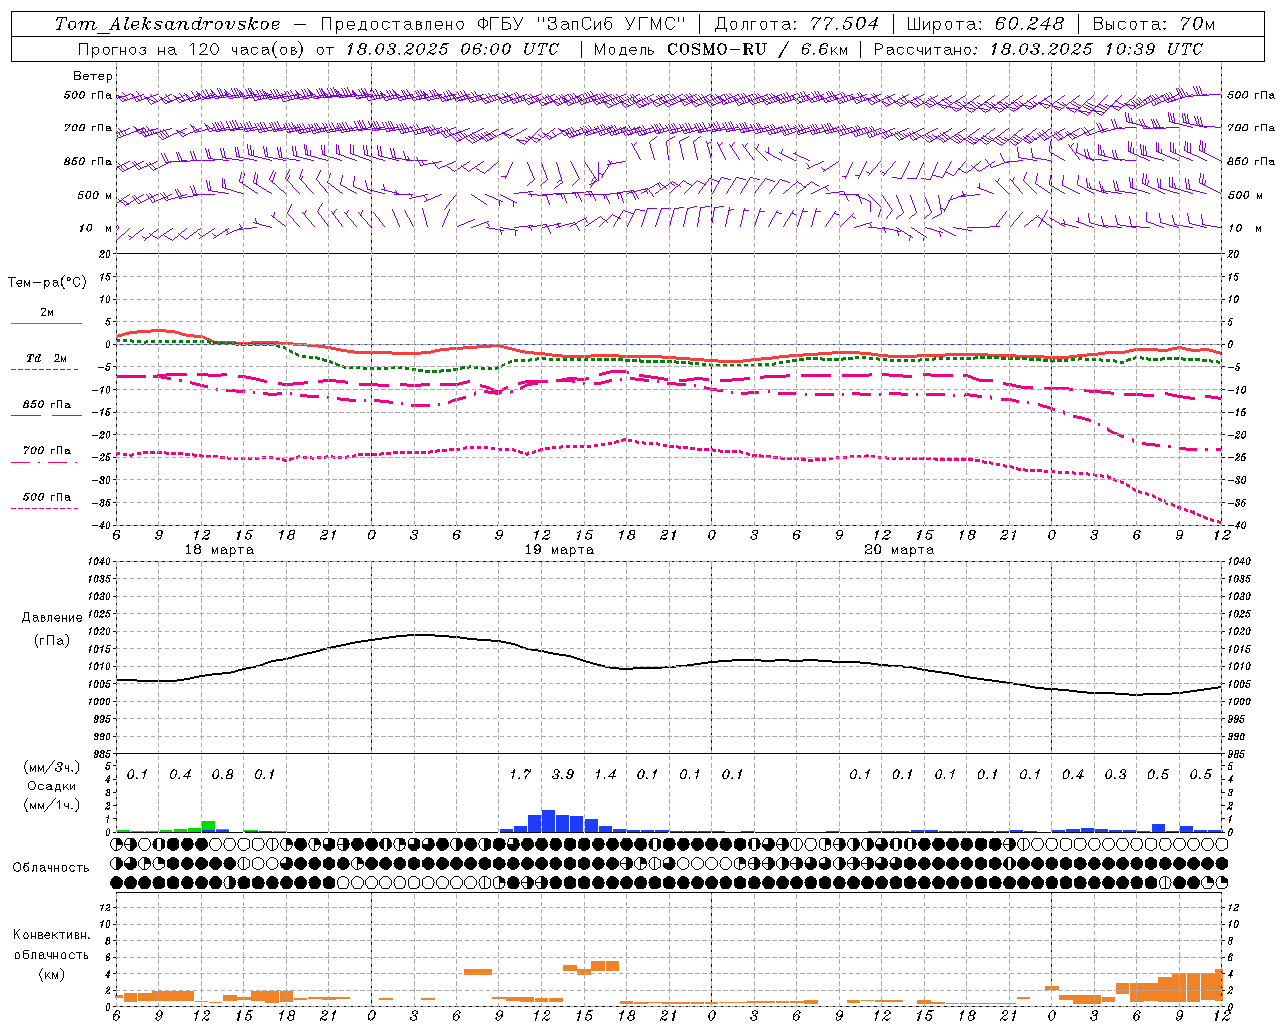The image size is (1280, 1024).
Task: Click the 0.8 precipitation total value
Action: [x=222, y=775]
